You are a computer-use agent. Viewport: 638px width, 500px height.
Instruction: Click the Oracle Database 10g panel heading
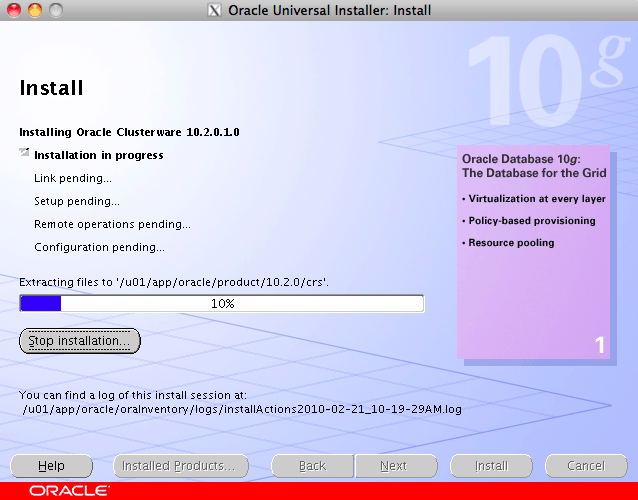coord(520,166)
